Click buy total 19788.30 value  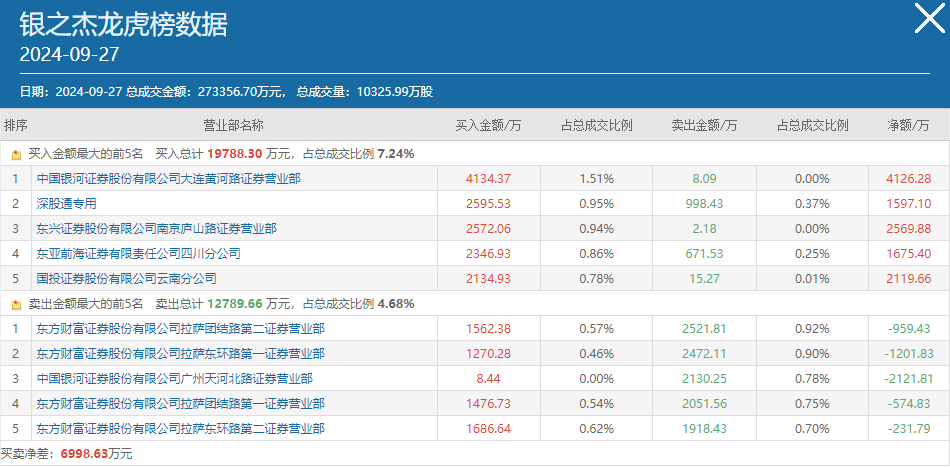tap(234, 154)
